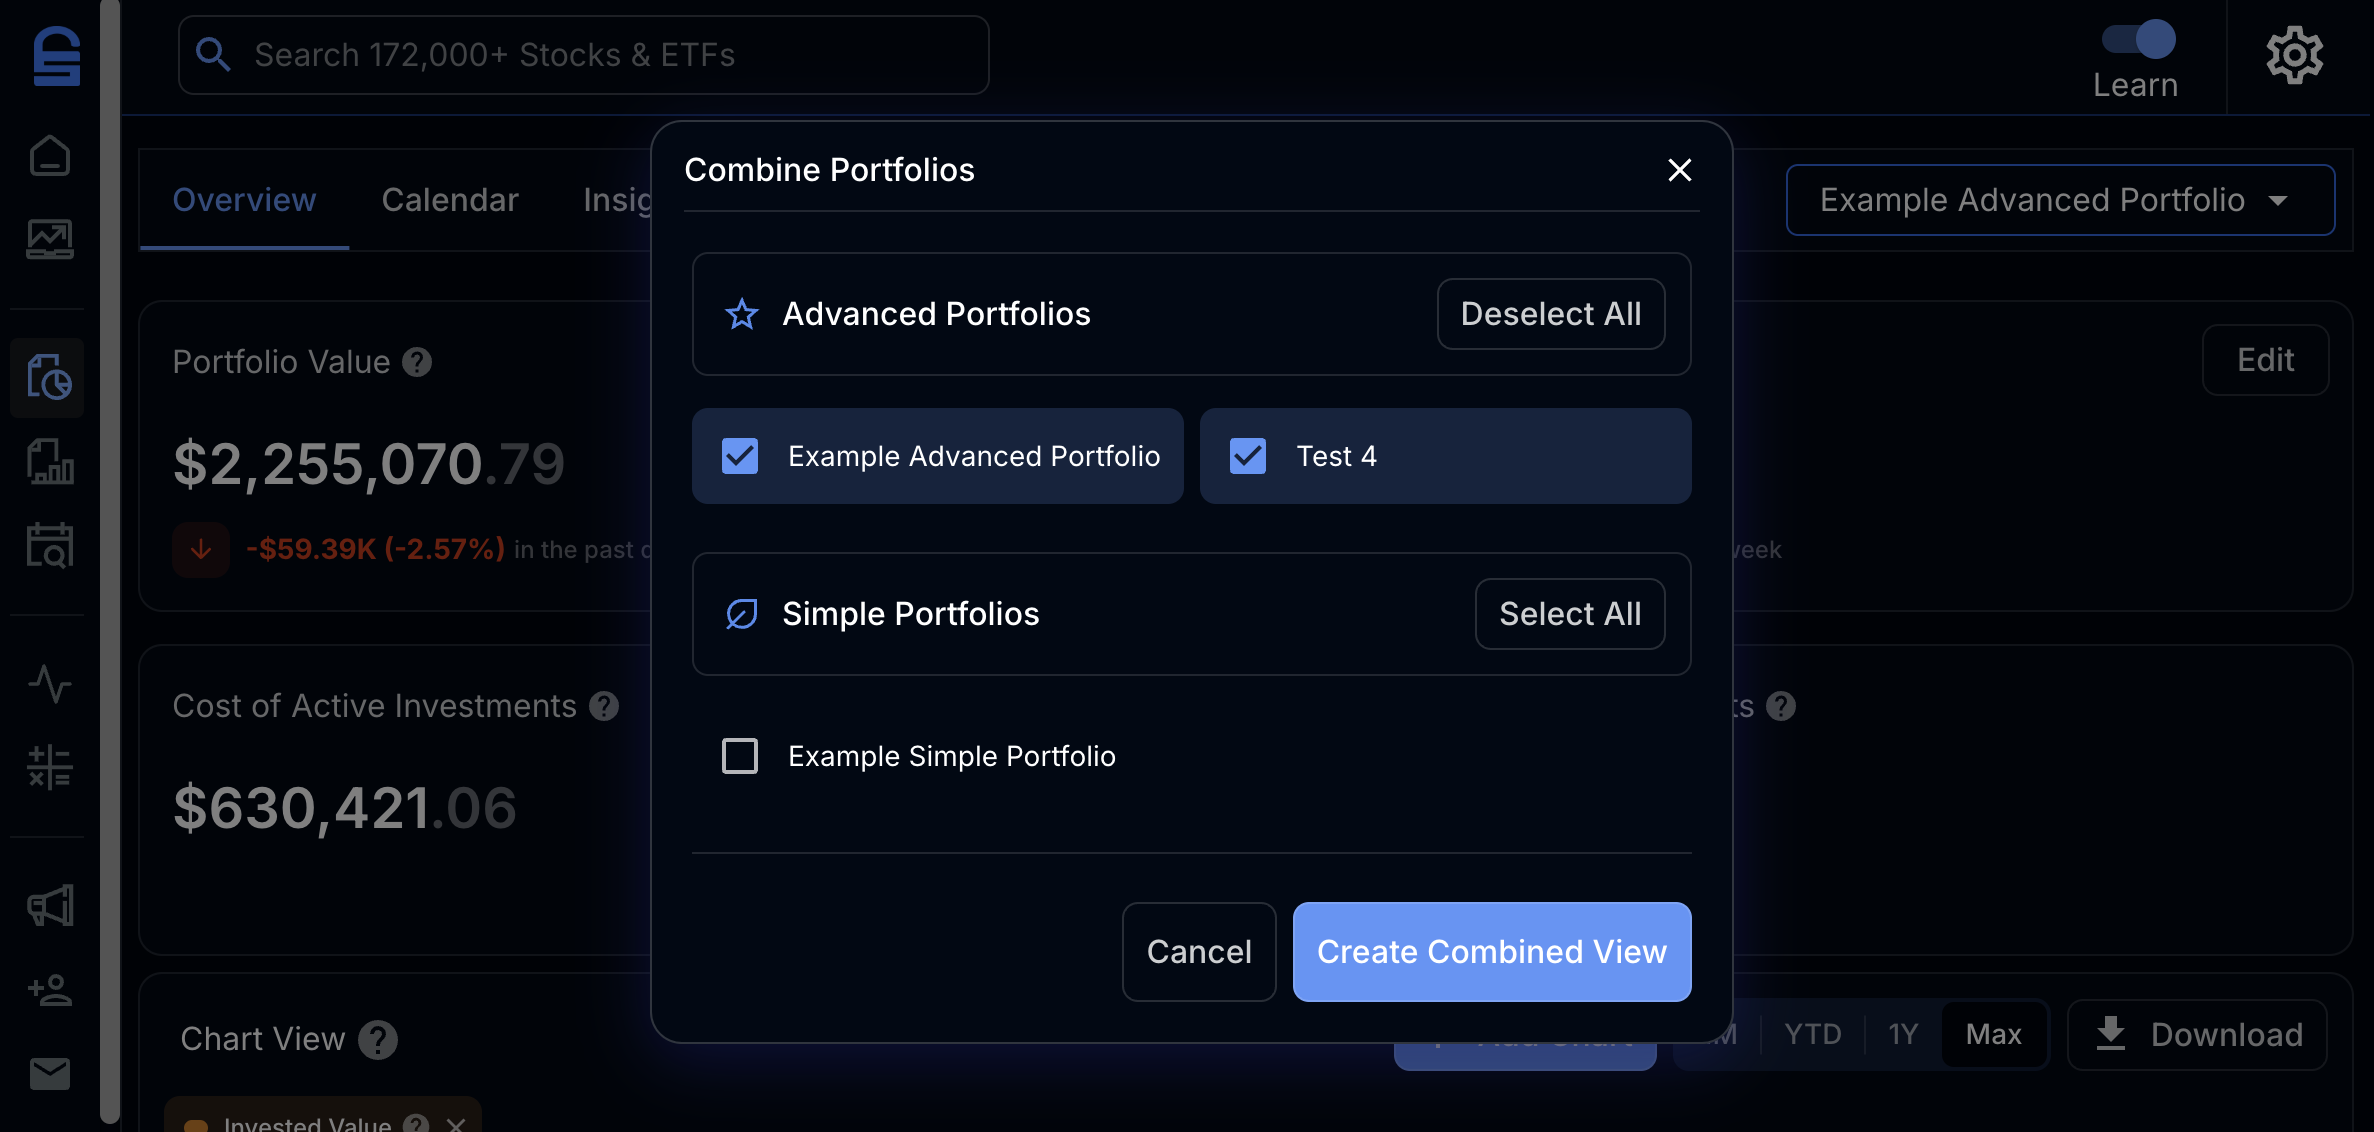Click Deselect All for Advanced Portfolios
This screenshot has width=2374, height=1132.
(x=1550, y=314)
